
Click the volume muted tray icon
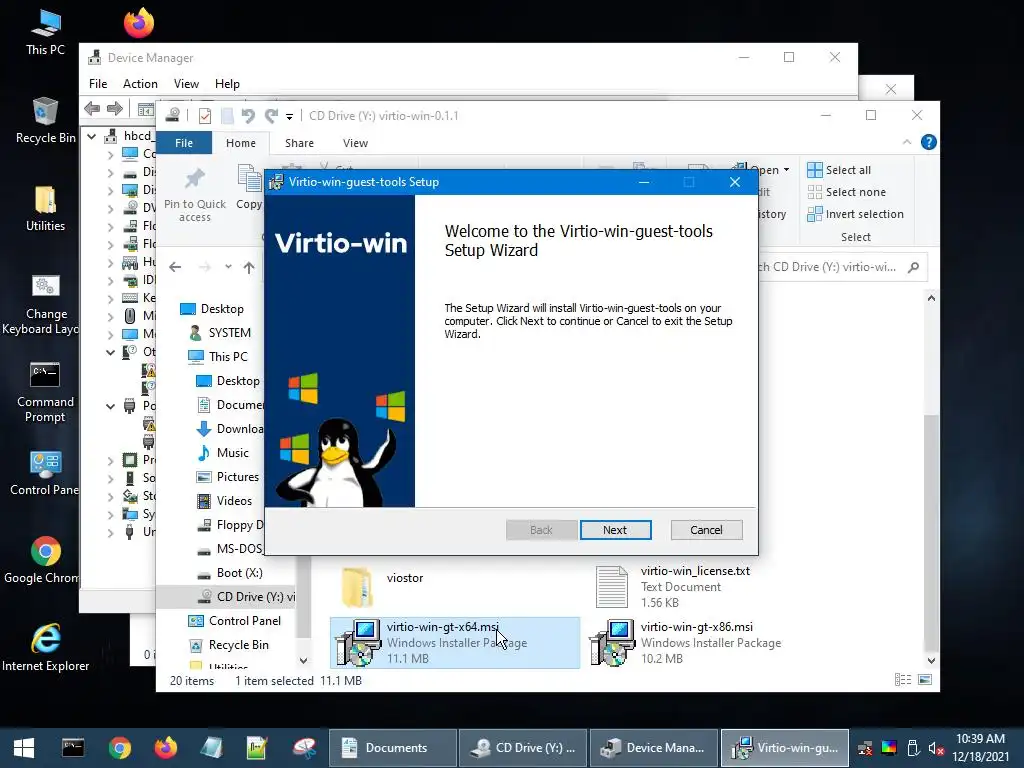[x=935, y=748]
